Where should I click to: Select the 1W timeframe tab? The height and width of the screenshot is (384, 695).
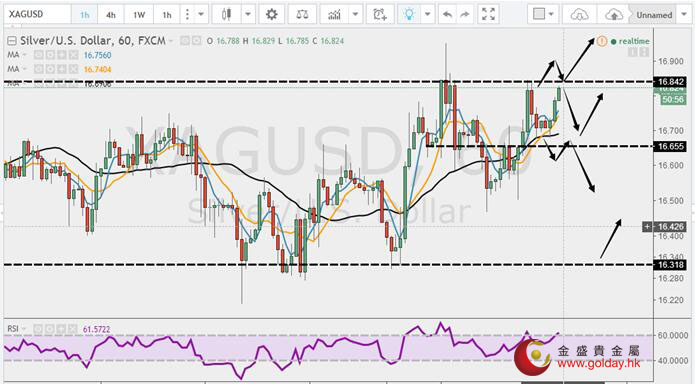point(139,15)
